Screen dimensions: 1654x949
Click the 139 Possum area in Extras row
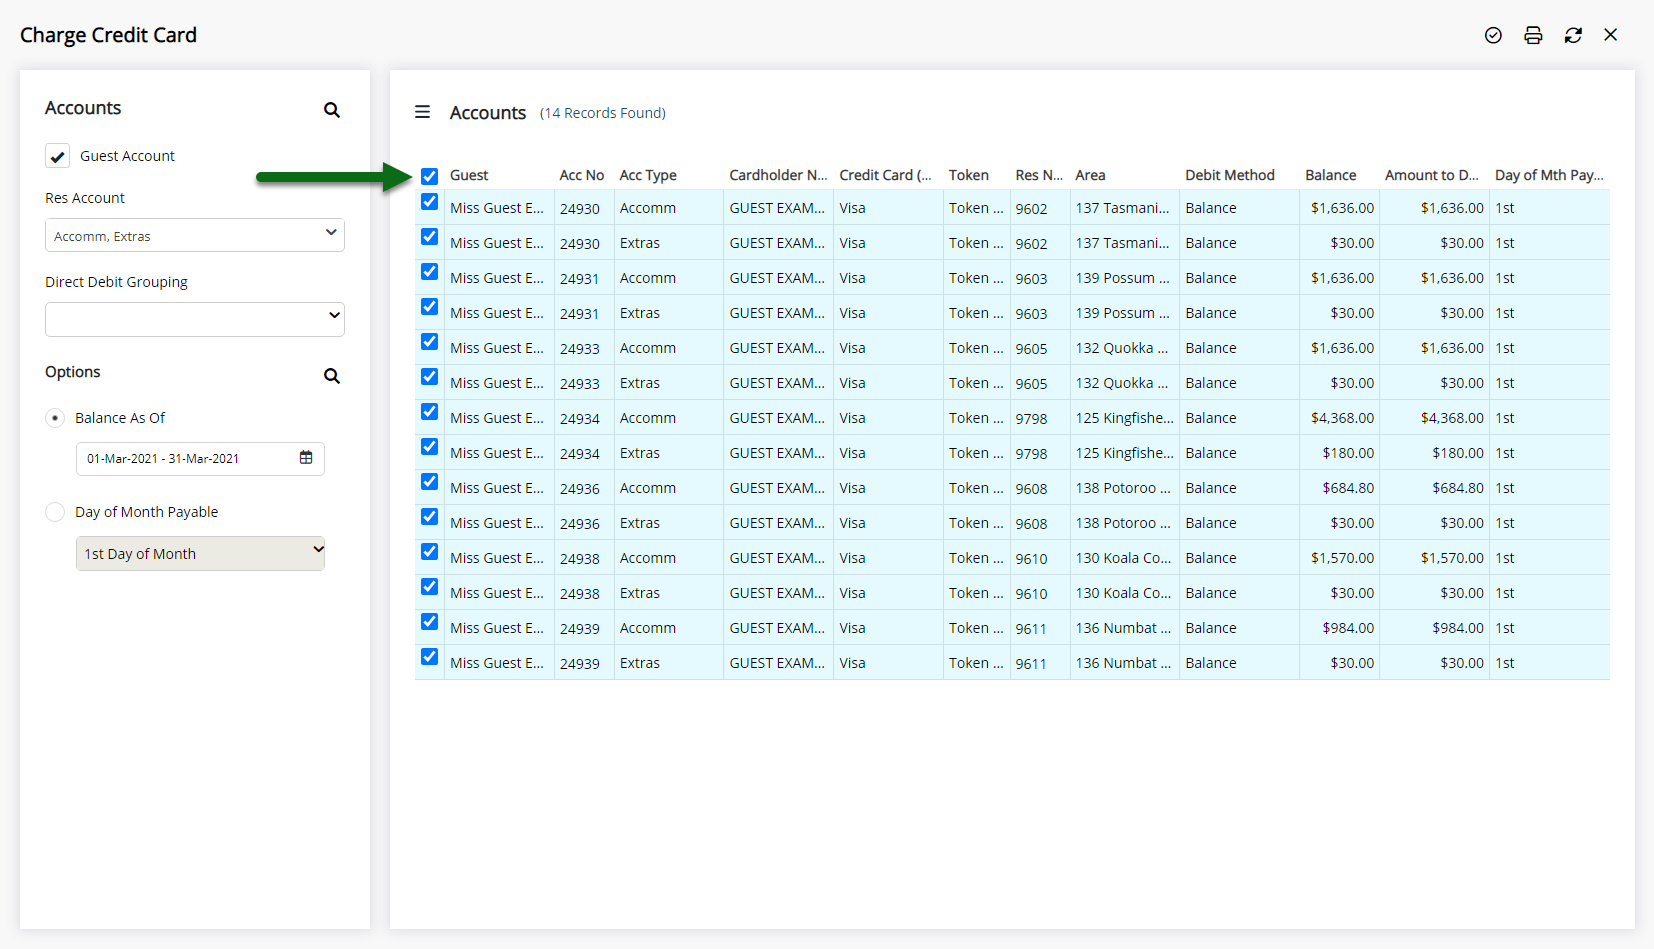tap(1122, 313)
